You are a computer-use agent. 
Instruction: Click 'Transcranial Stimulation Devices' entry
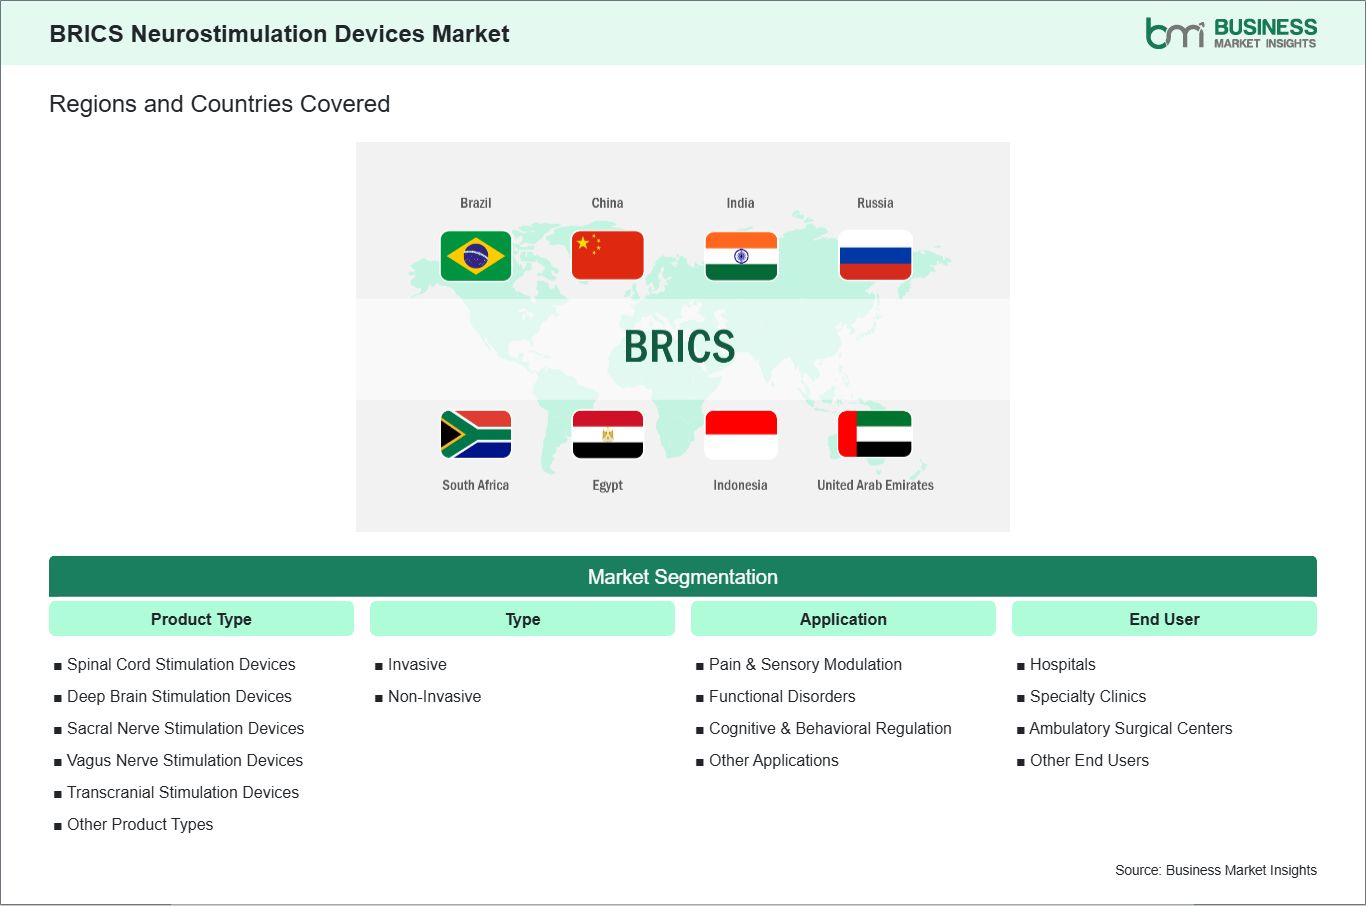[x=183, y=792]
